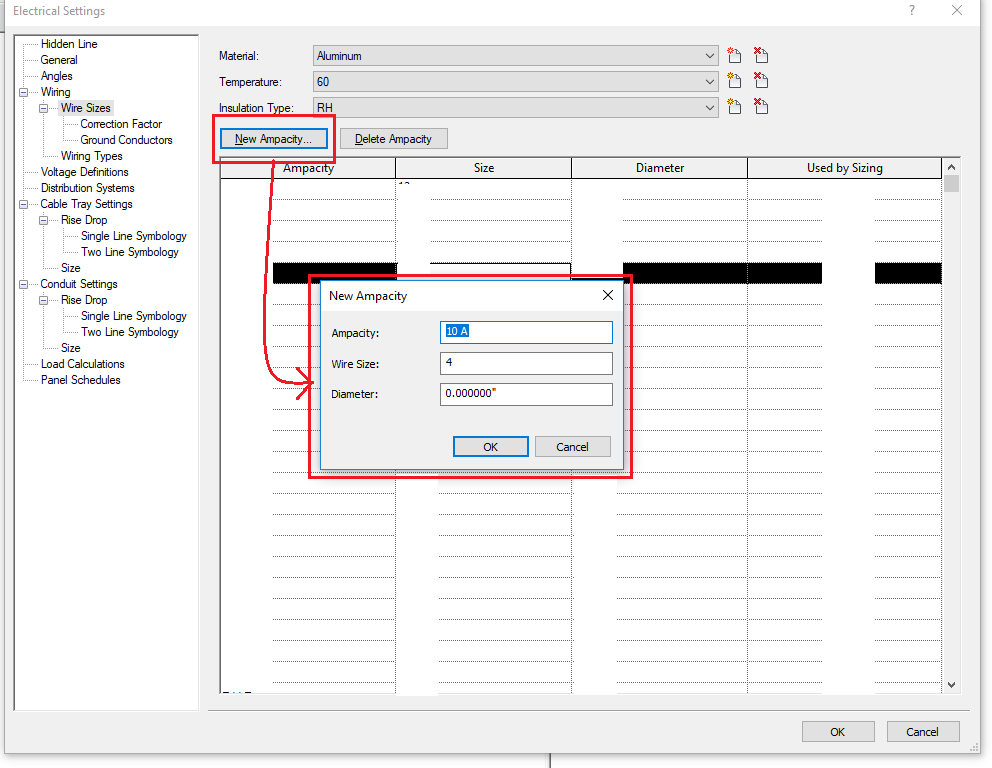Open the Insulation Type dropdown

pyautogui.click(x=709, y=107)
